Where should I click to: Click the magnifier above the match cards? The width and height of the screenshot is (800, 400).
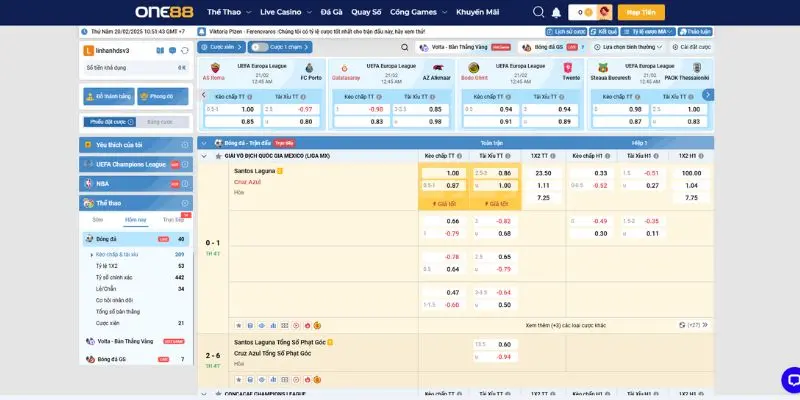click(405, 47)
